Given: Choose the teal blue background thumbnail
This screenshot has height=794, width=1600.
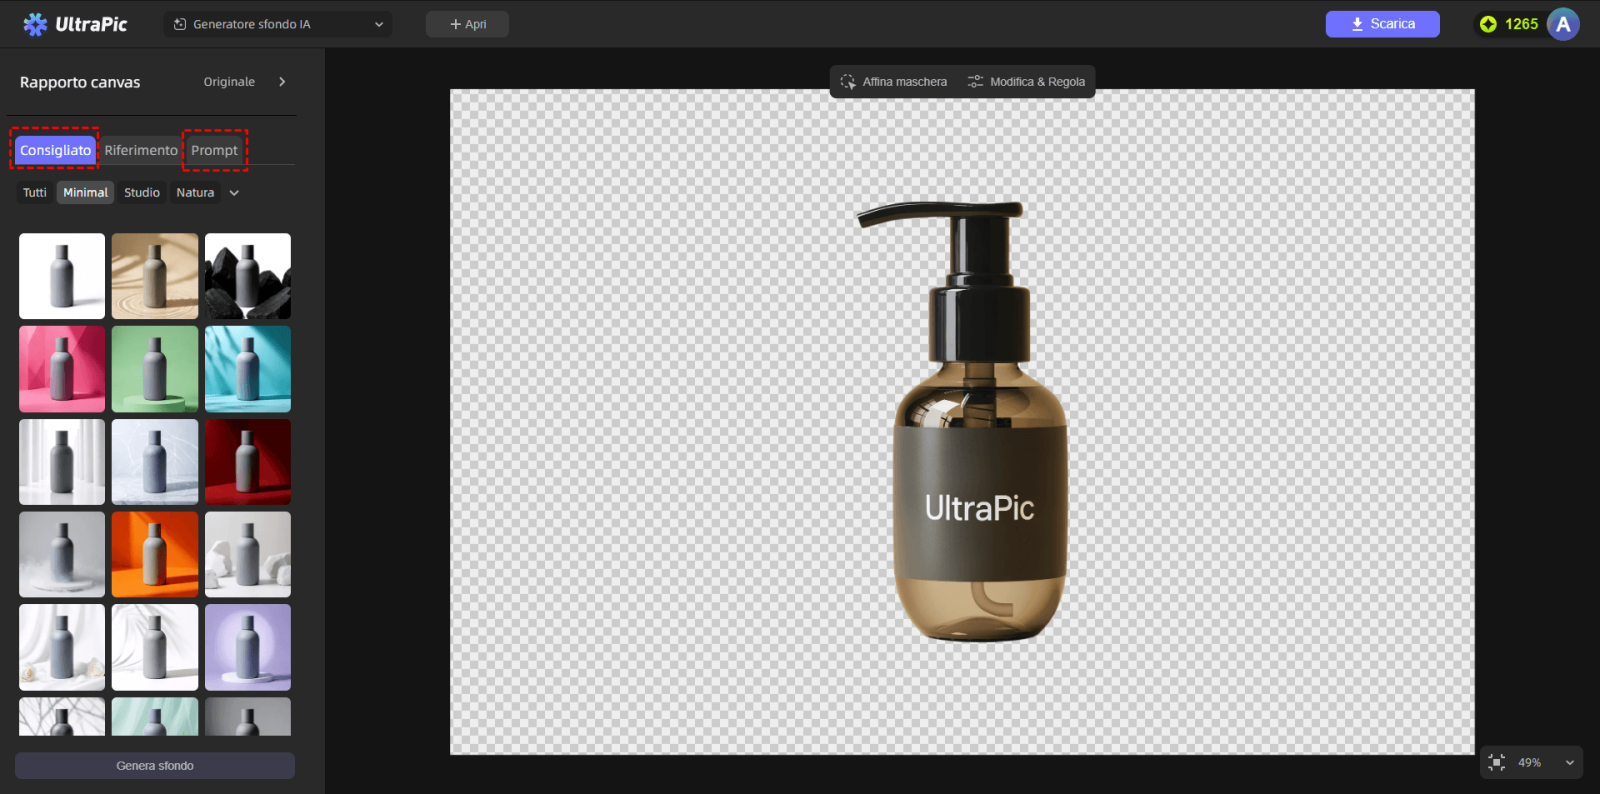Looking at the screenshot, I should [248, 369].
